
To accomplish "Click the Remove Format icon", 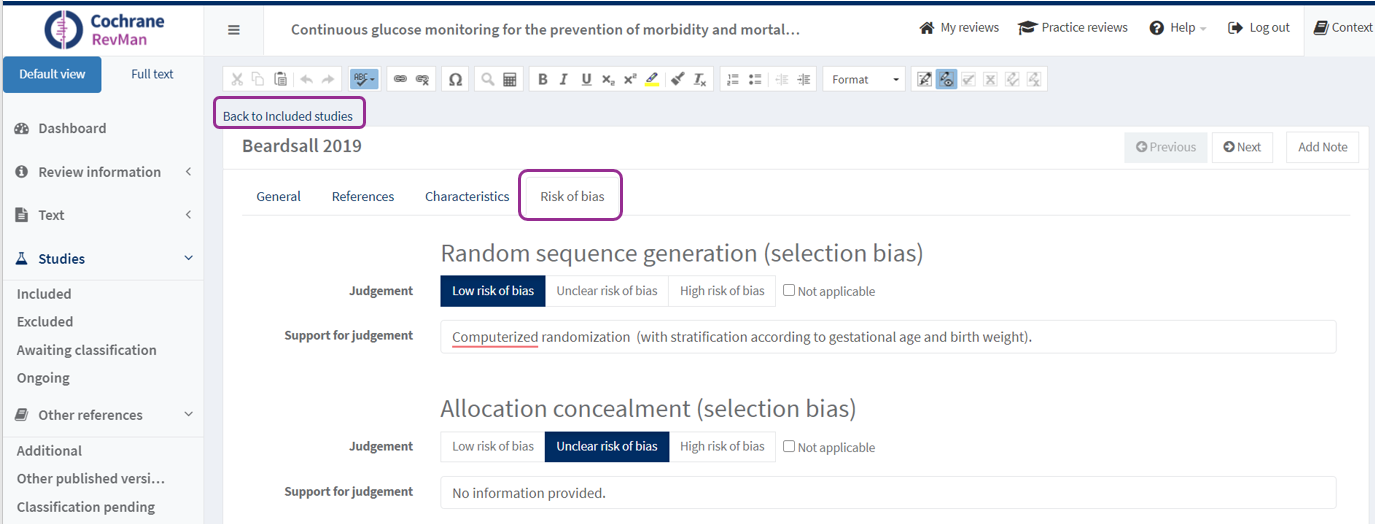I will 700,80.
